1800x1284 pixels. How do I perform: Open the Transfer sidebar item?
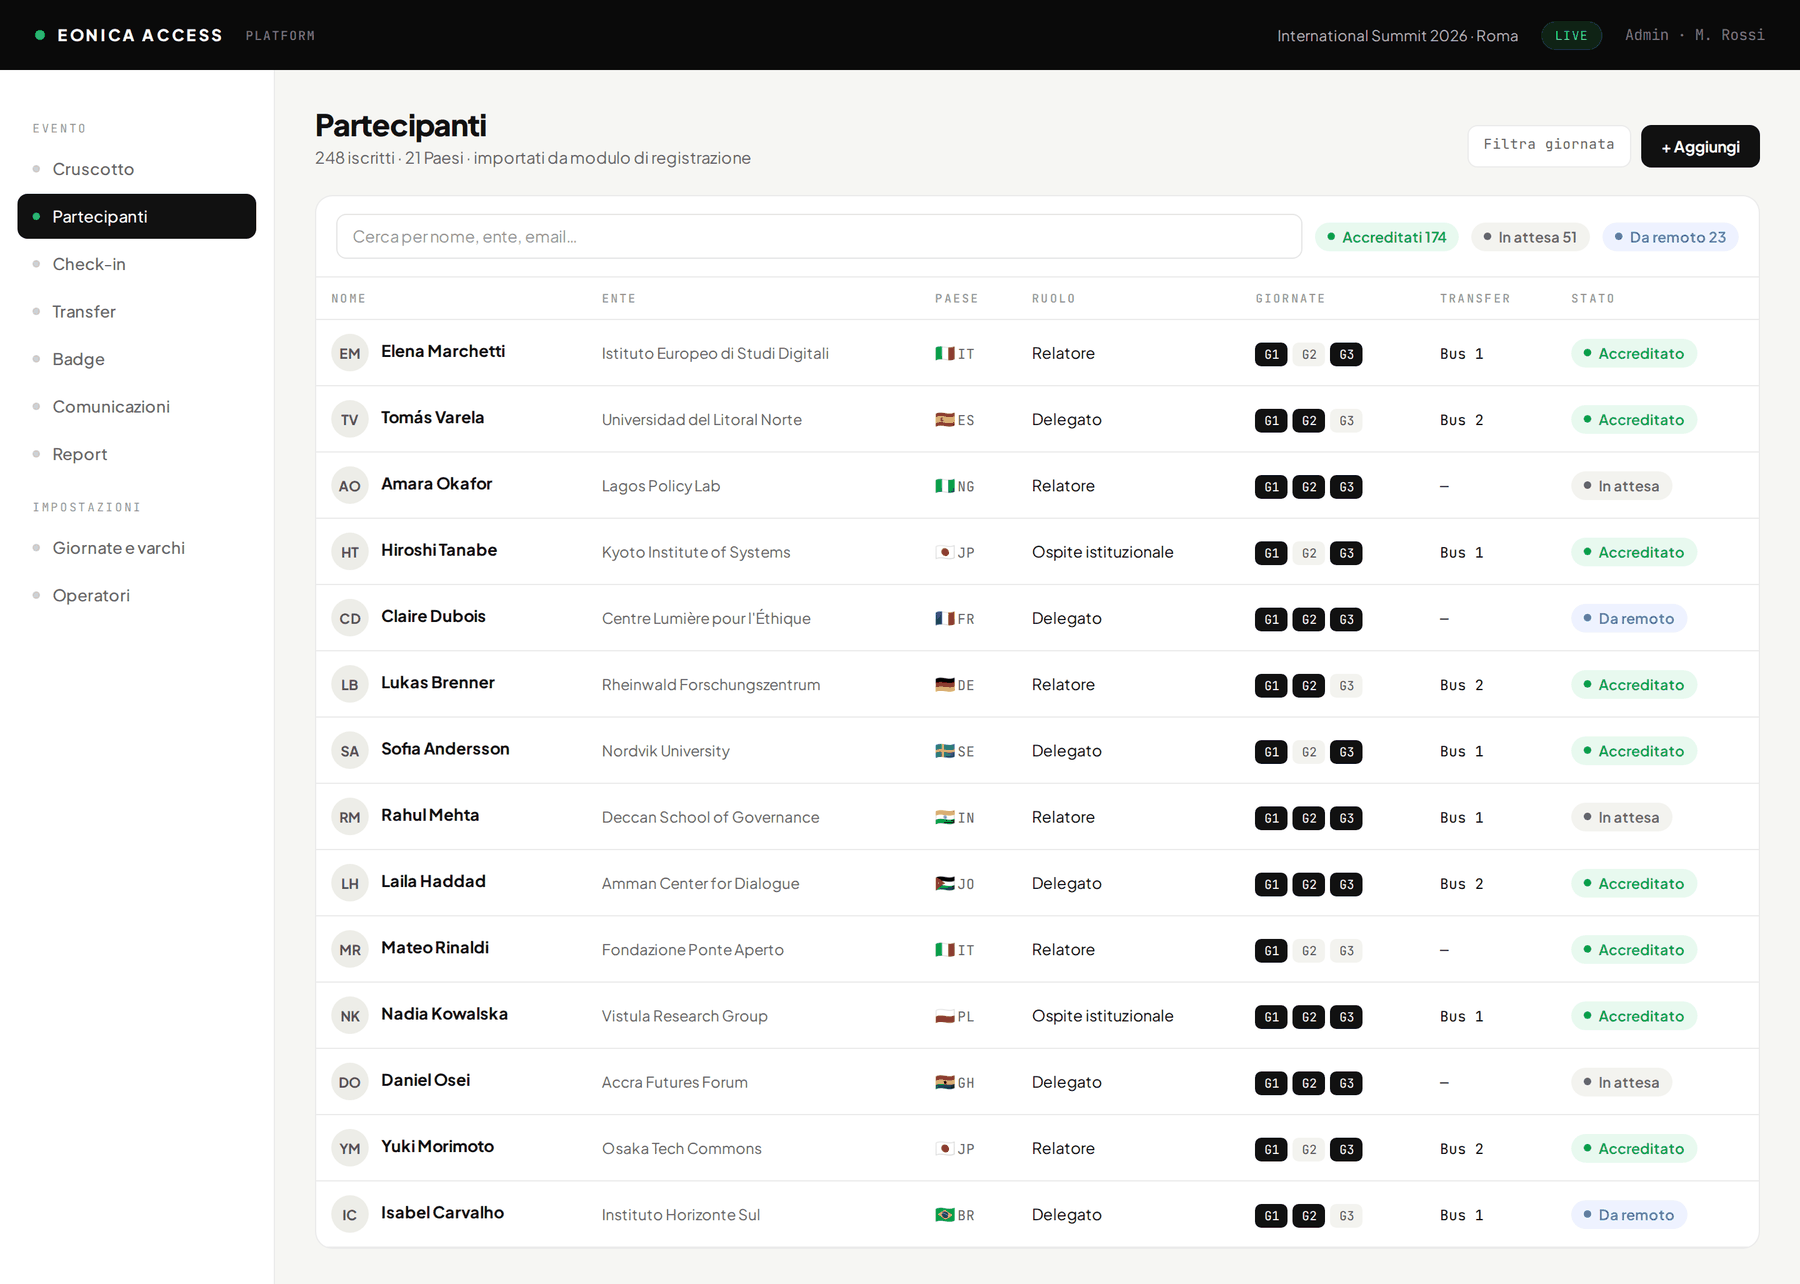coord(137,312)
